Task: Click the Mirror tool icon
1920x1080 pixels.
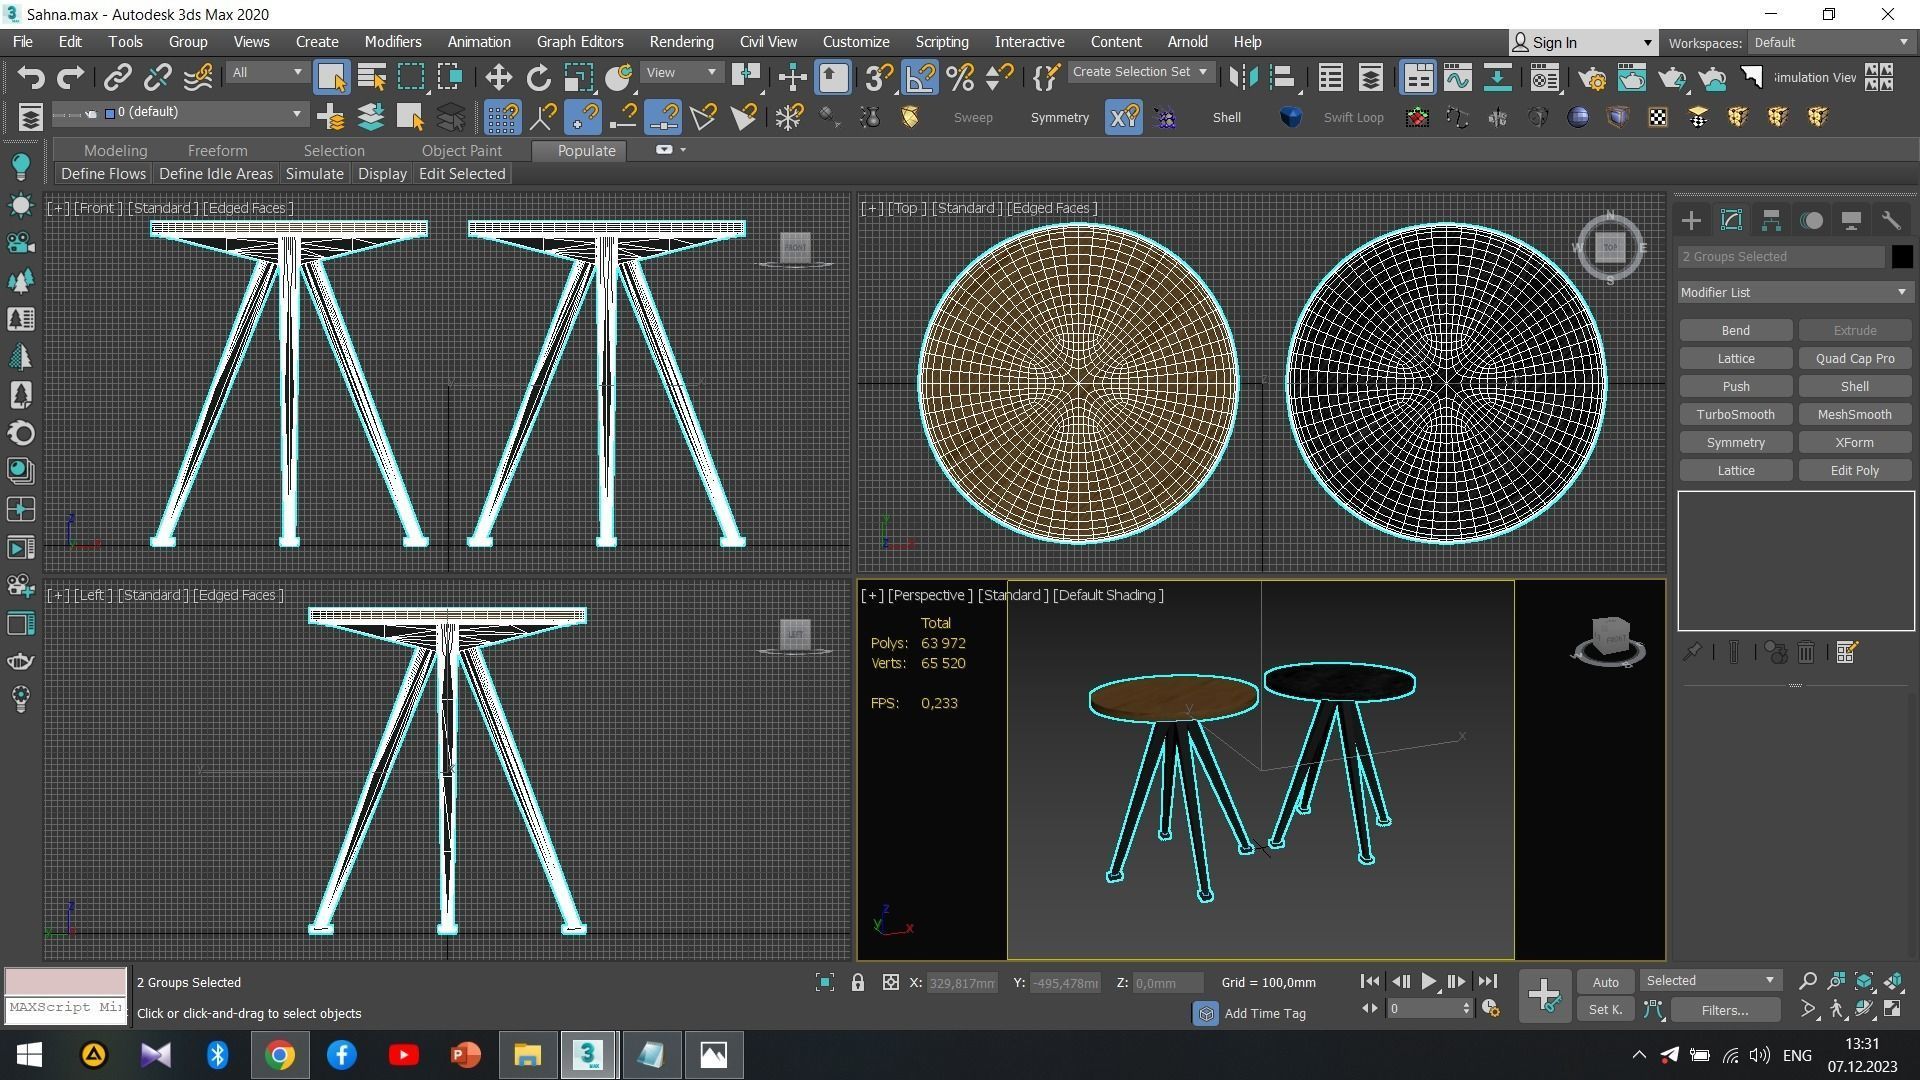Action: (x=1243, y=77)
